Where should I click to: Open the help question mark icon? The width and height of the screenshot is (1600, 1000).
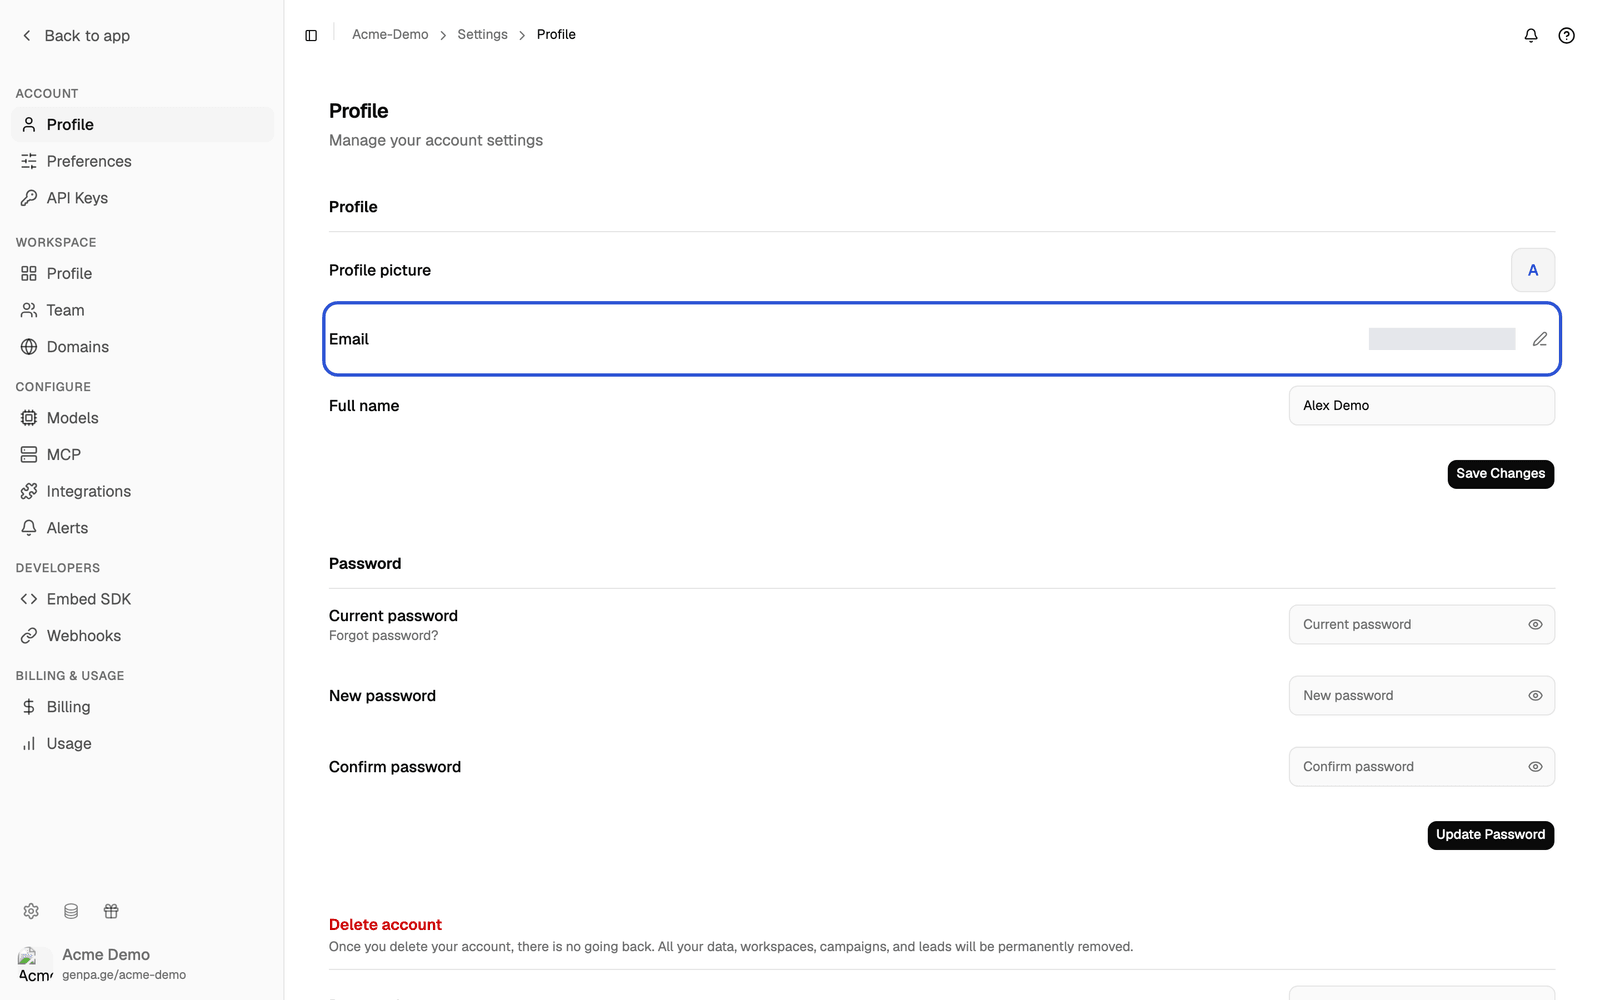pyautogui.click(x=1567, y=35)
